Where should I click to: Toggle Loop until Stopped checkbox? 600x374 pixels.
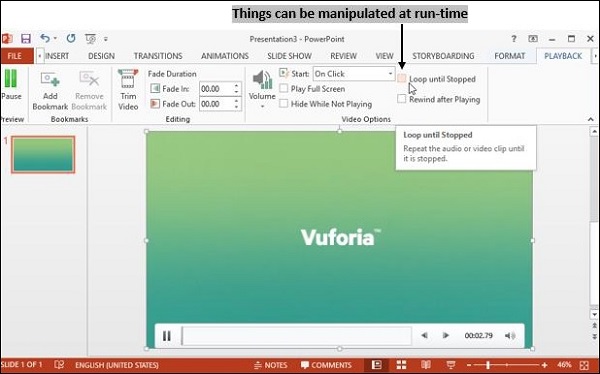point(401,78)
